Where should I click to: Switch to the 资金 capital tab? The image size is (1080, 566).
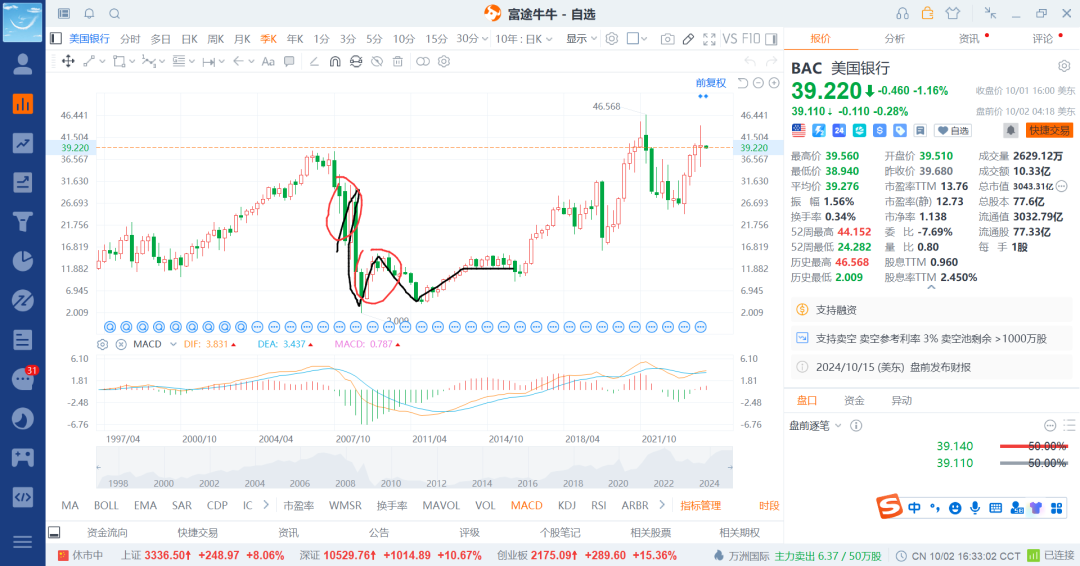pos(854,400)
